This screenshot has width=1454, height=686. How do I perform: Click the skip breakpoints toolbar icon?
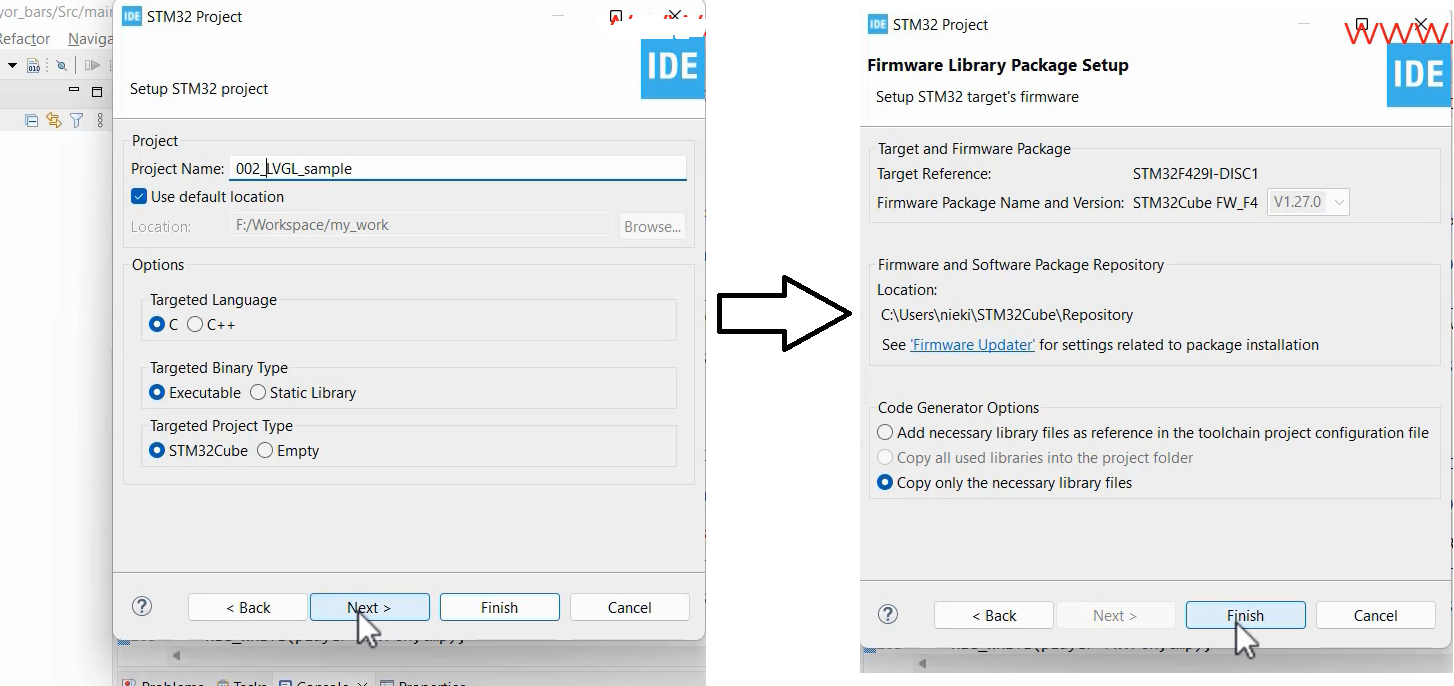pos(61,66)
